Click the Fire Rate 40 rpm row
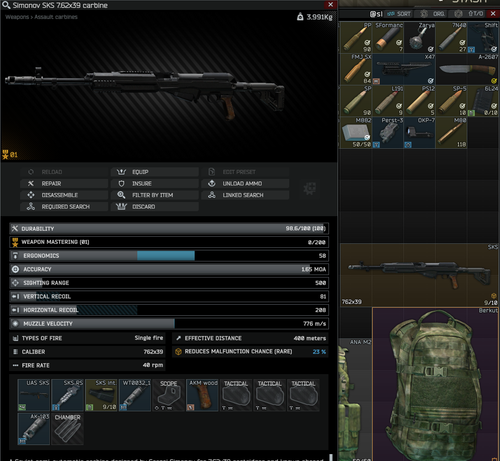The height and width of the screenshot is (461, 500). (87, 365)
